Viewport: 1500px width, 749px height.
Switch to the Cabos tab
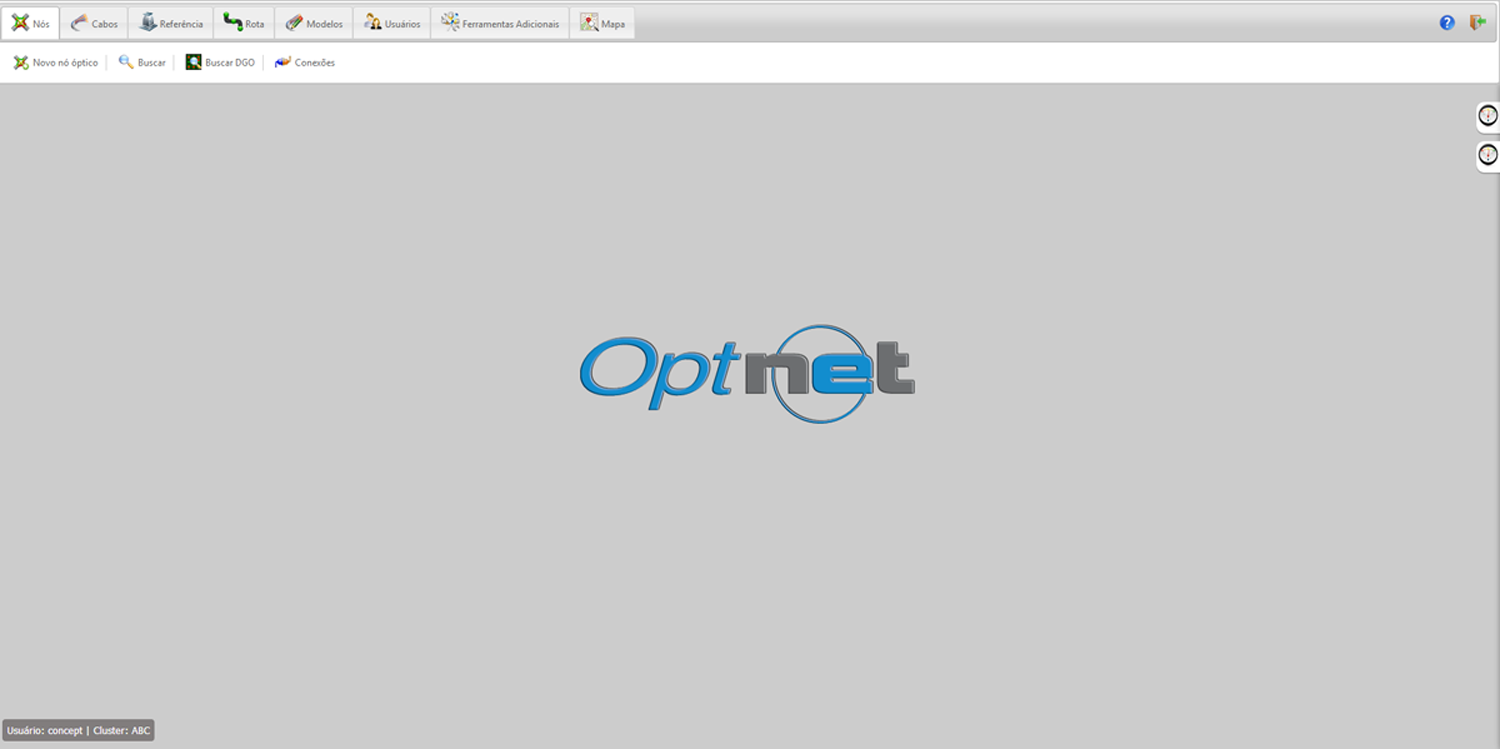click(94, 23)
